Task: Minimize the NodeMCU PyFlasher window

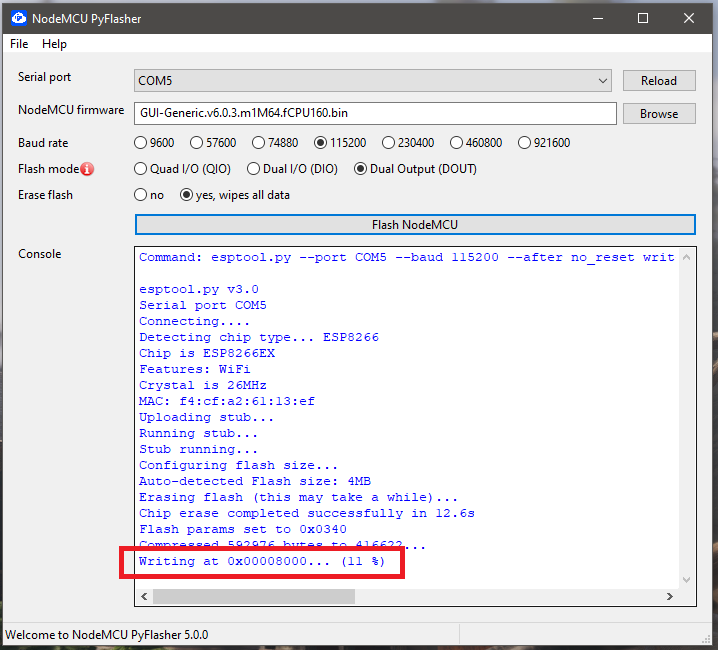Action: 598,18
